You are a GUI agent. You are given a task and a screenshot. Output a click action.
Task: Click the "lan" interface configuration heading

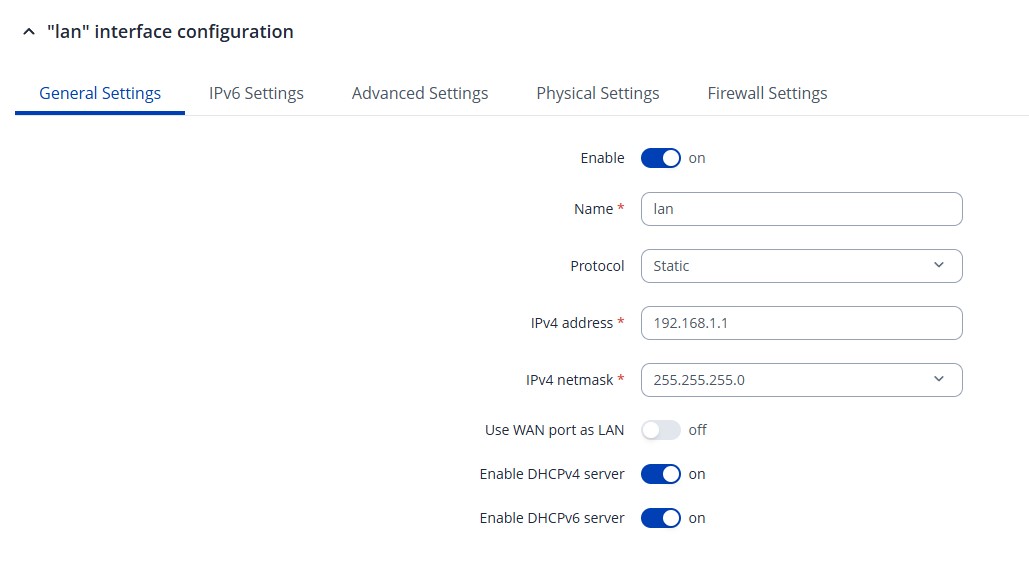(x=170, y=32)
